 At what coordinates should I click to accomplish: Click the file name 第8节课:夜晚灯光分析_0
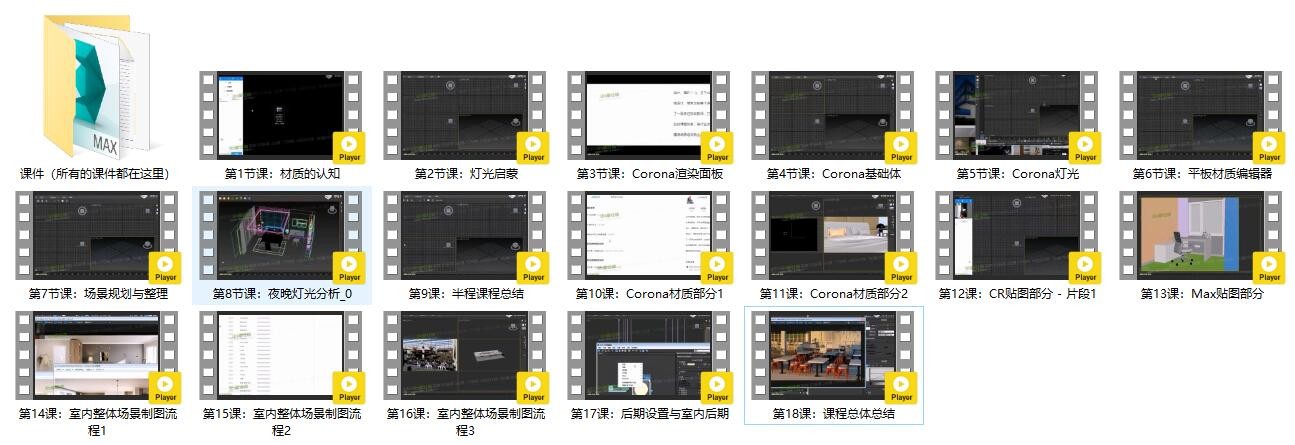tap(281, 294)
